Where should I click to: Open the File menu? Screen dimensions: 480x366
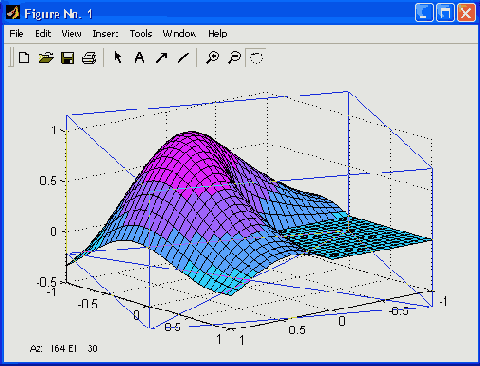[x=16, y=34]
